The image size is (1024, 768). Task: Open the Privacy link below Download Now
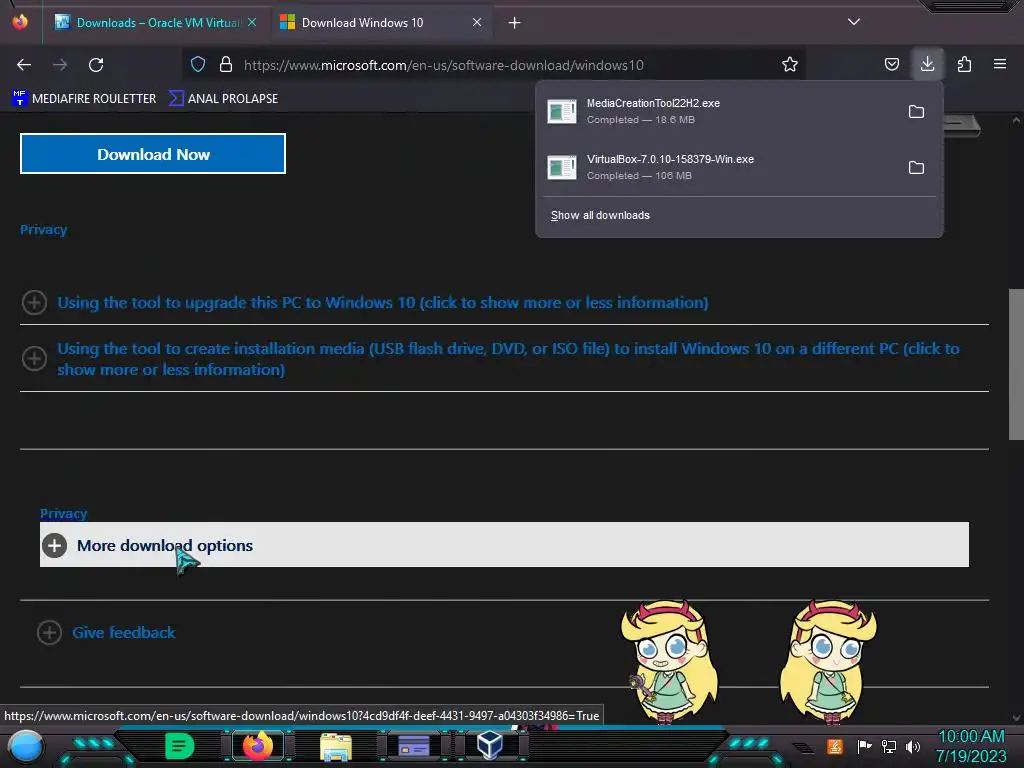pos(43,230)
